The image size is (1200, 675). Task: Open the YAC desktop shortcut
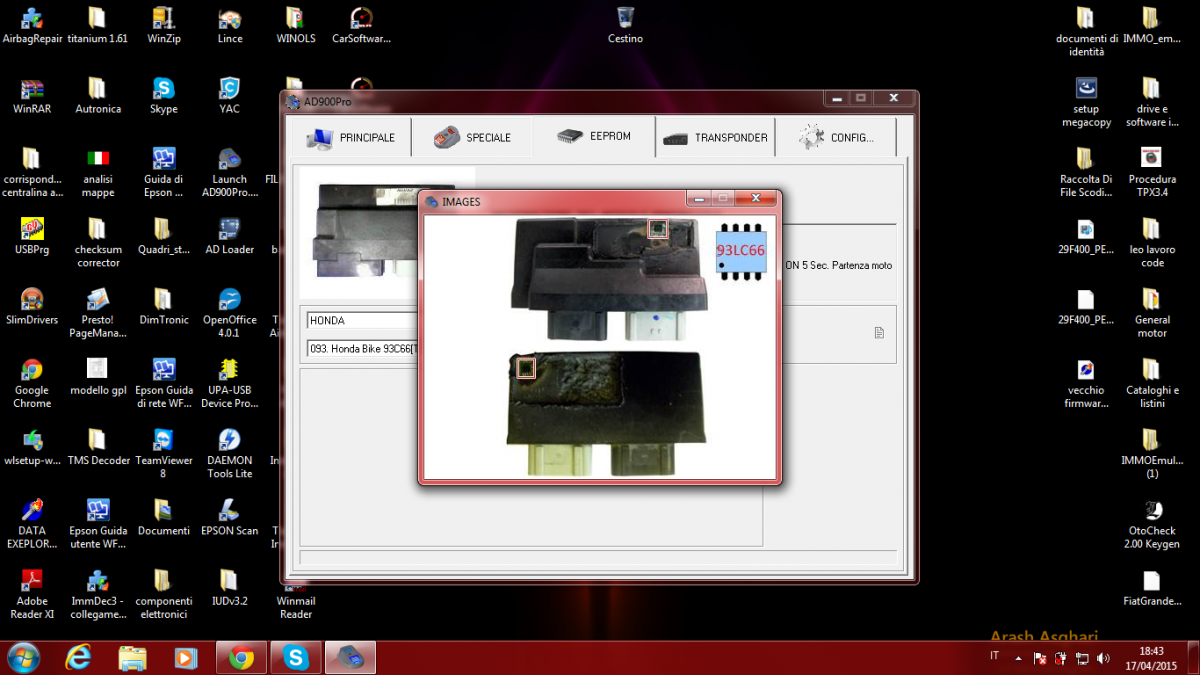click(230, 95)
